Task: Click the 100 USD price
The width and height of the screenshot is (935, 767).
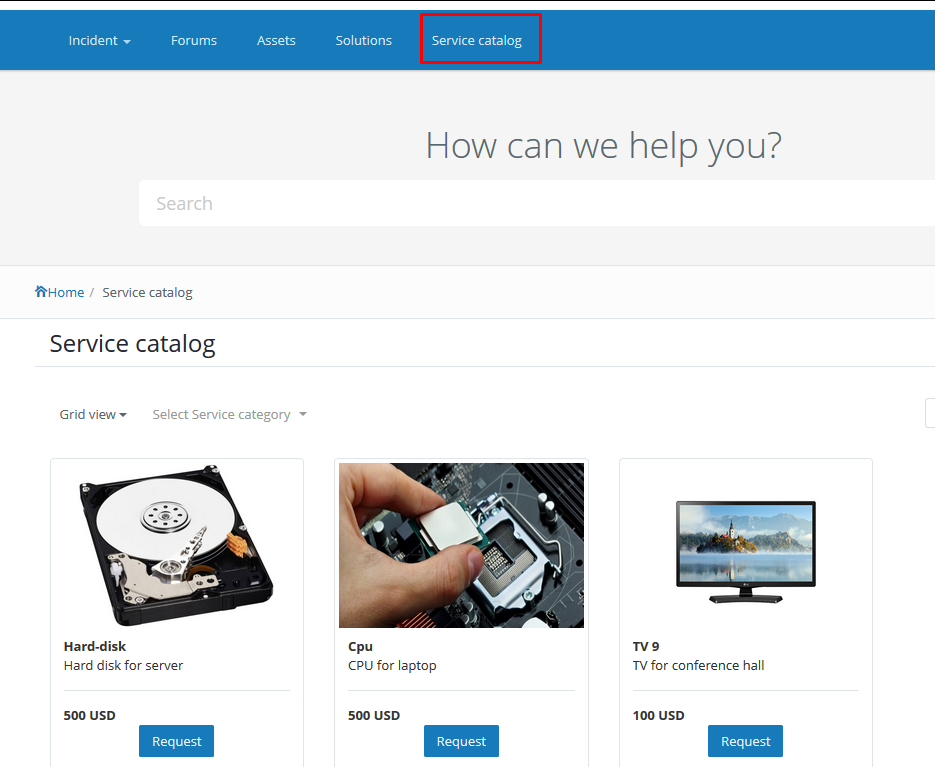Action: (x=658, y=716)
